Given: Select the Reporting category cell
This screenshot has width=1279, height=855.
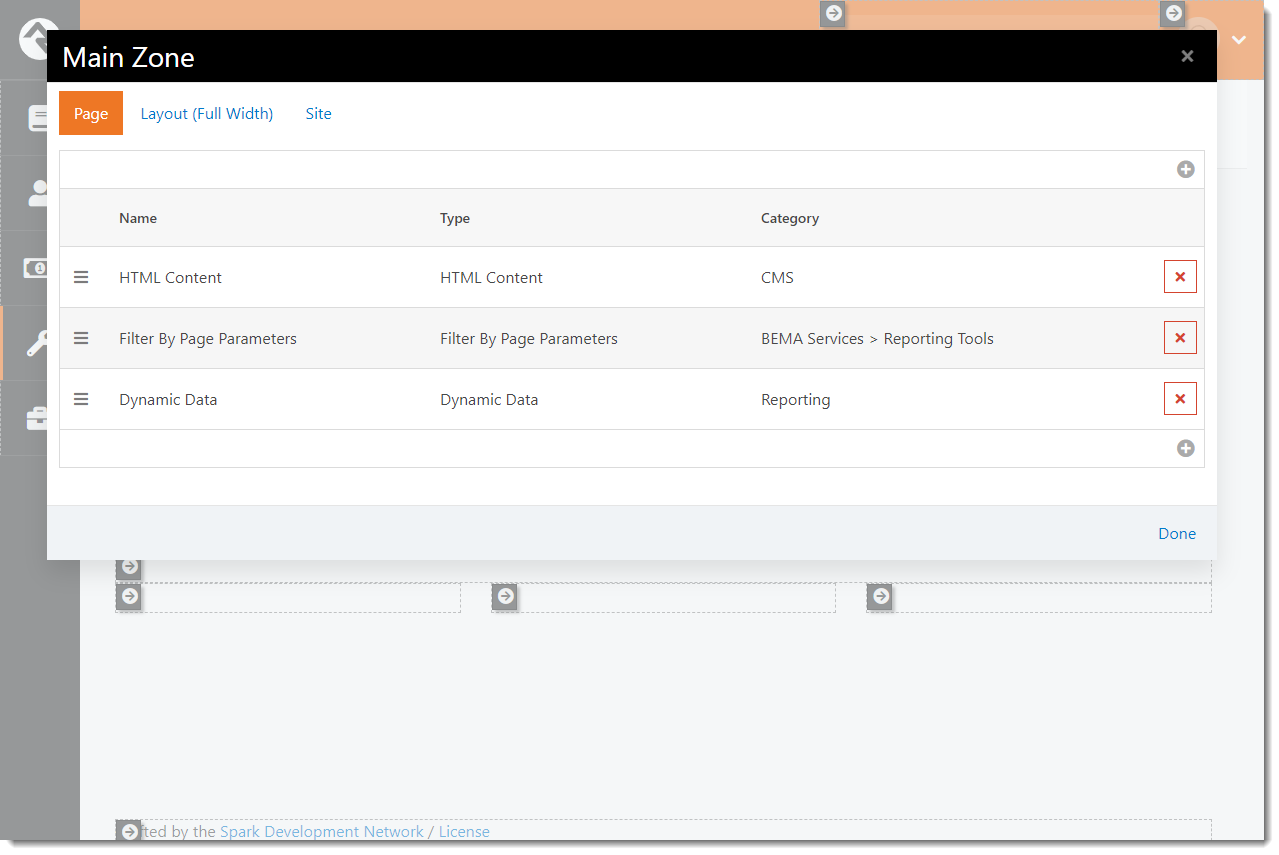Looking at the screenshot, I should (x=795, y=399).
